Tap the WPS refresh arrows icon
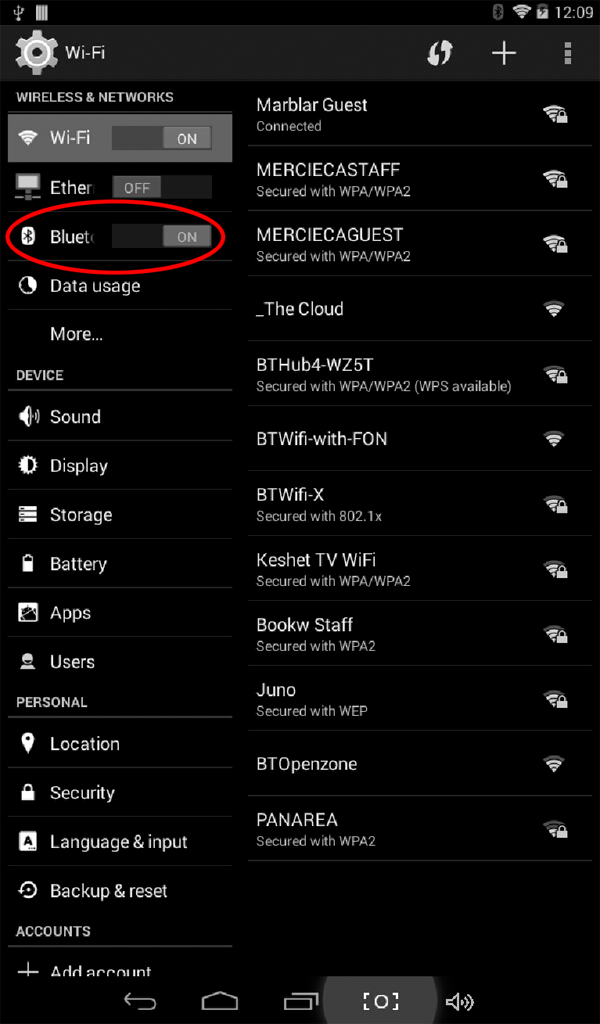The width and height of the screenshot is (600, 1024). [x=439, y=53]
